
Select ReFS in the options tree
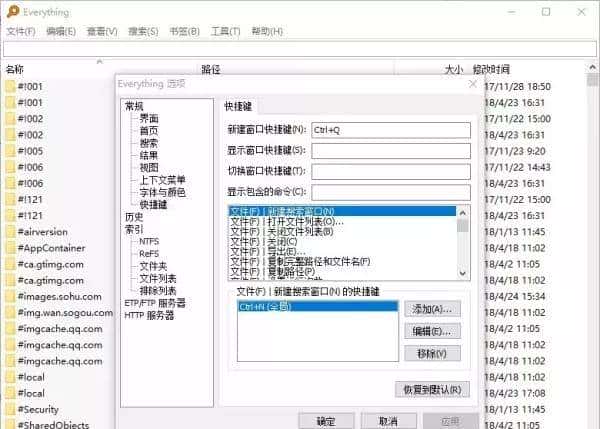pyautogui.click(x=149, y=254)
